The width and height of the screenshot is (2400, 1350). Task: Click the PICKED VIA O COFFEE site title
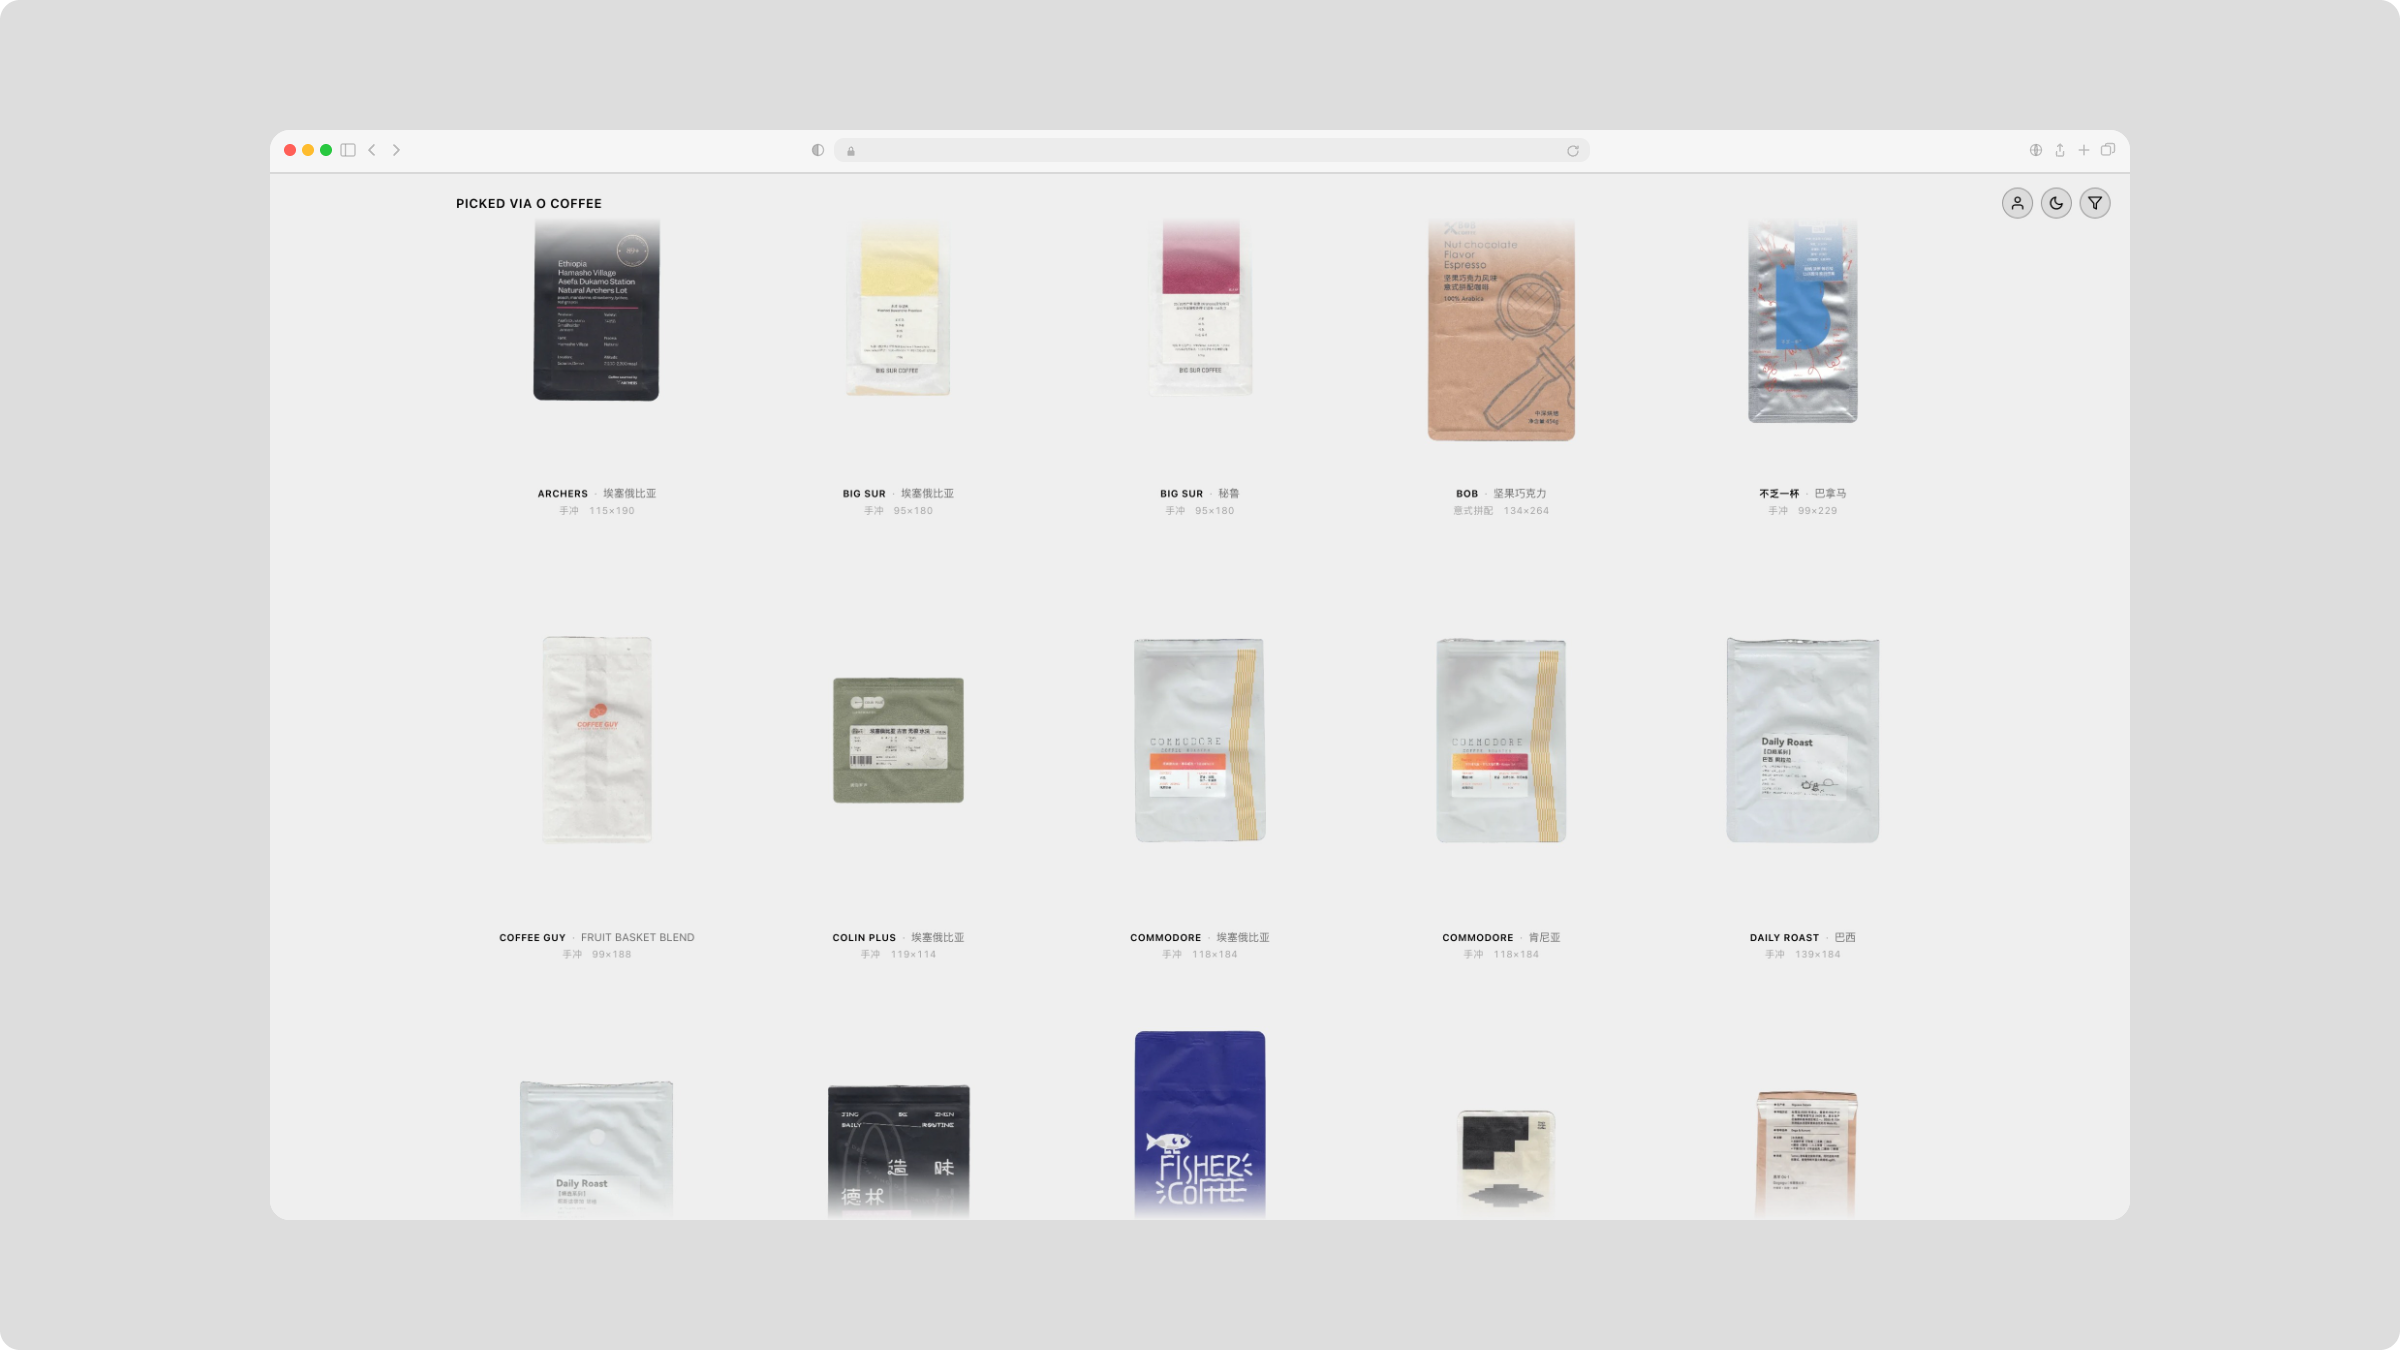click(x=529, y=204)
